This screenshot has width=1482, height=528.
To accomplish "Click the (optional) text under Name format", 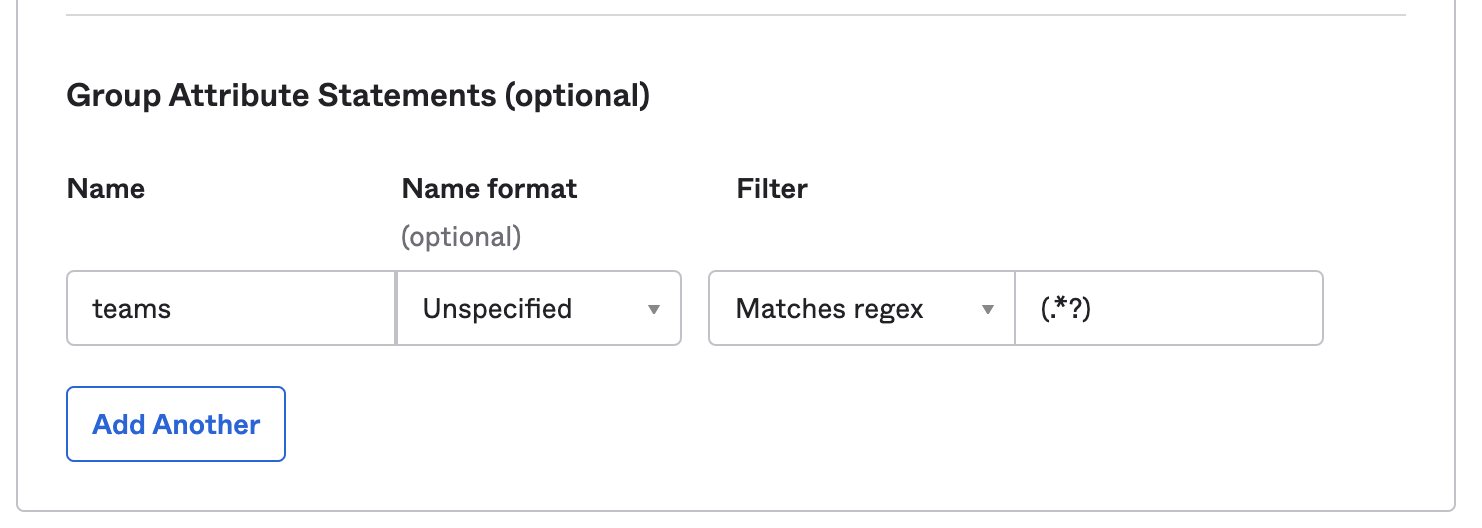I will coord(461,237).
